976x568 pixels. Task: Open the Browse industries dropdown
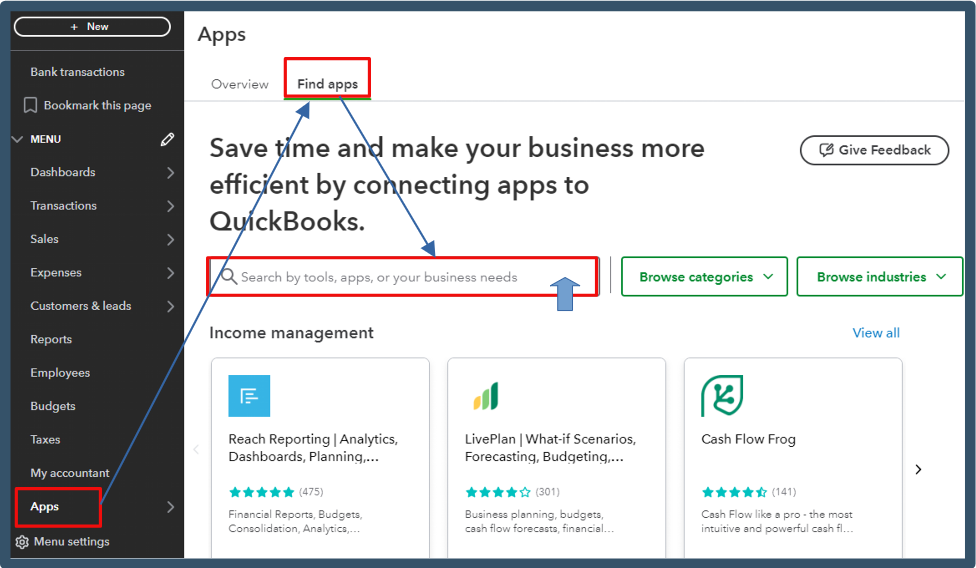880,277
